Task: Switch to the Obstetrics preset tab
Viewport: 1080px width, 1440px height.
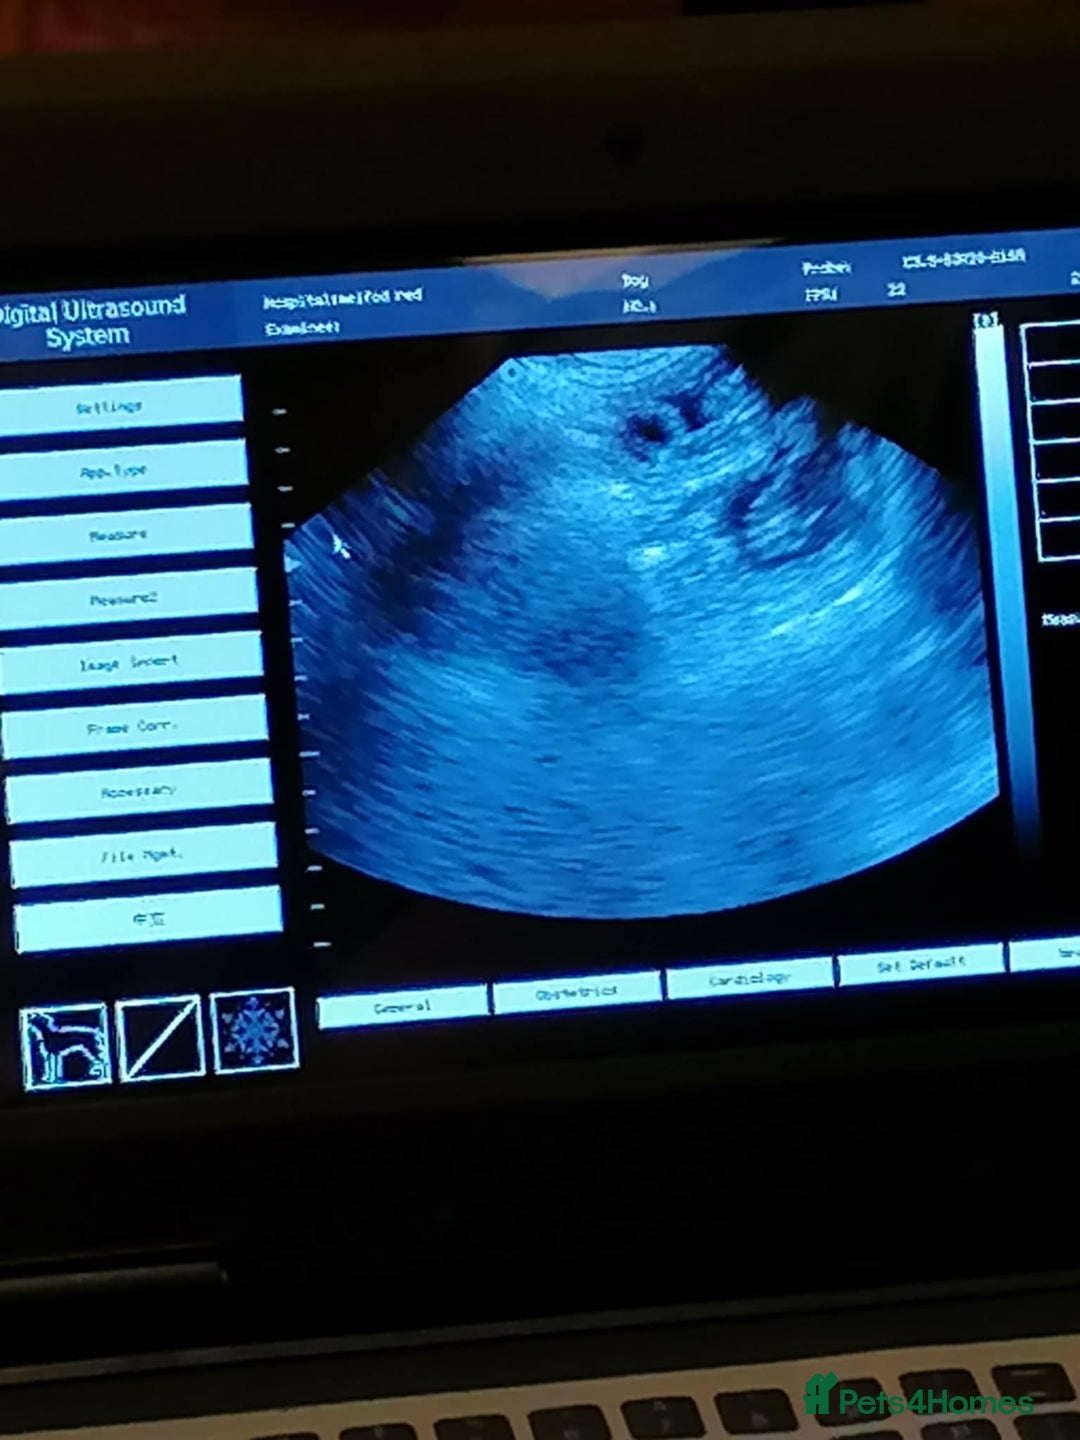Action: click(x=577, y=992)
